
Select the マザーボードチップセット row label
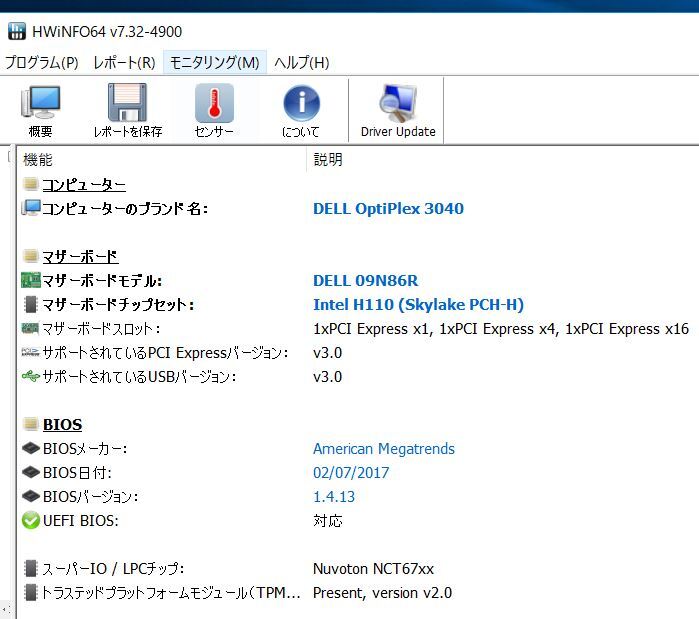(118, 305)
